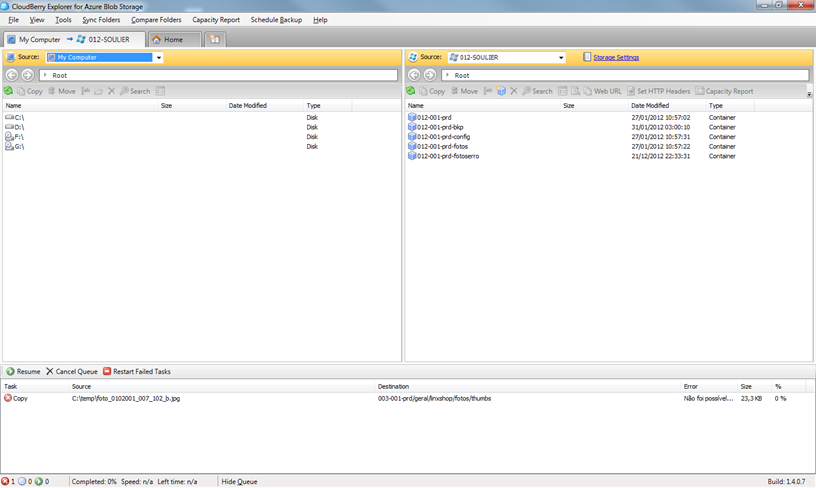The width and height of the screenshot is (816, 488).
Task: Click Set HTTP Headers in the toolbar
Action: (x=658, y=91)
